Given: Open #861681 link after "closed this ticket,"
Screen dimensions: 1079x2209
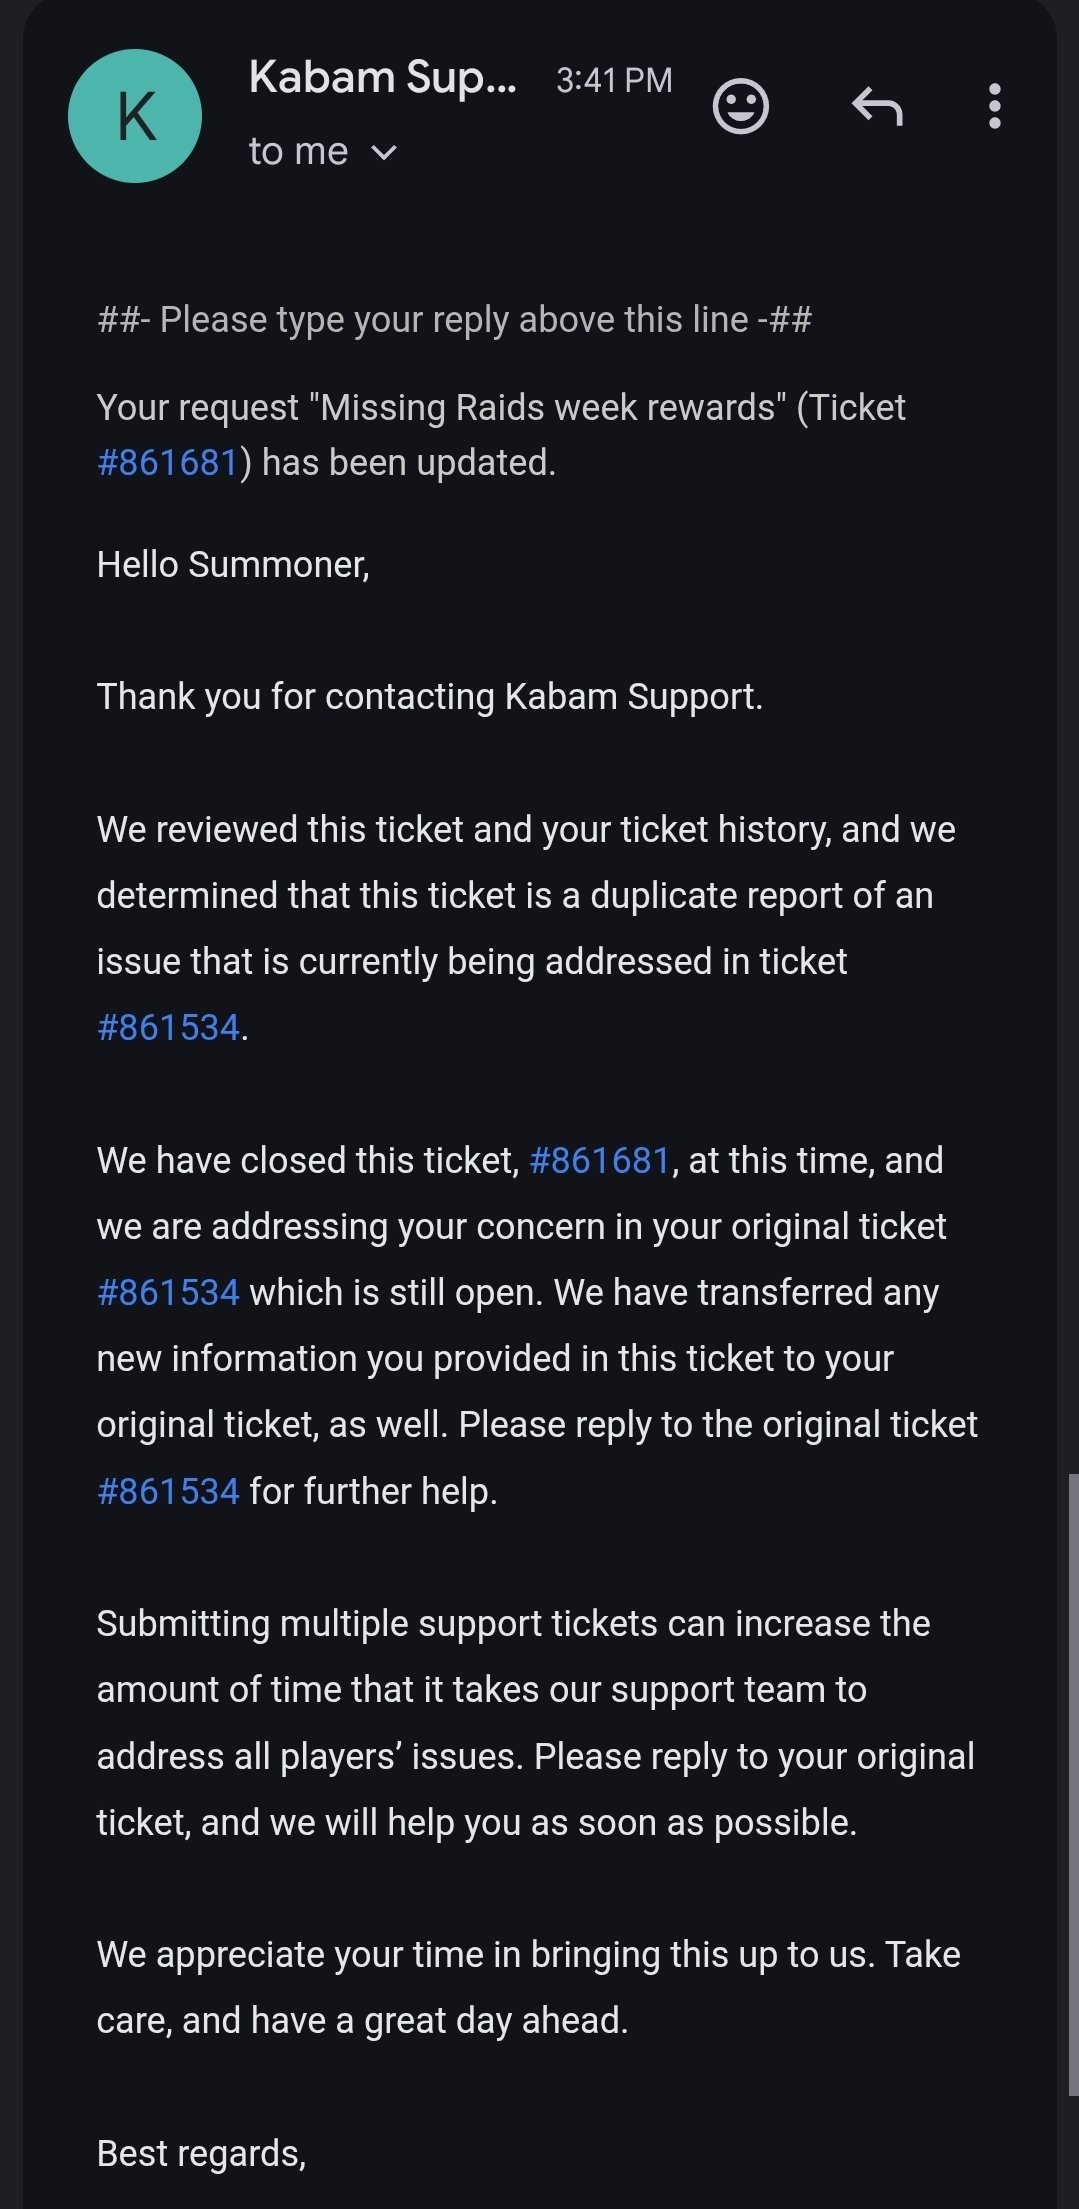Looking at the screenshot, I should pyautogui.click(x=599, y=1160).
